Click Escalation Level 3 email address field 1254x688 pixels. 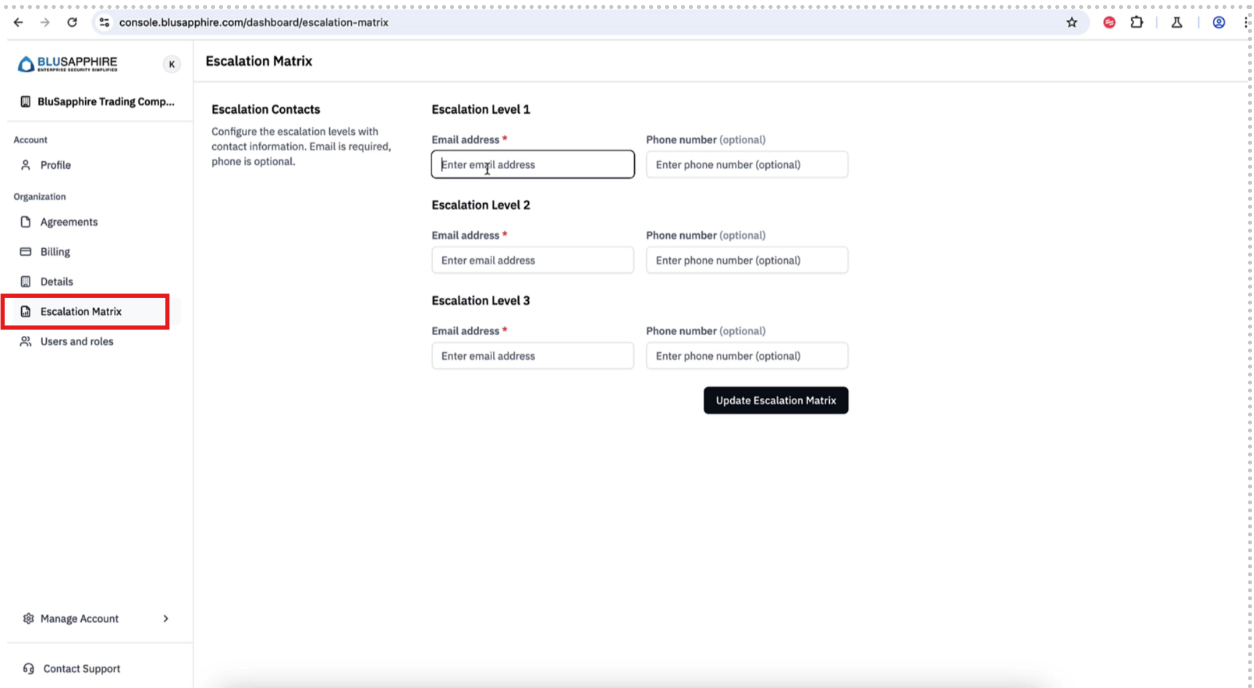[x=532, y=356]
